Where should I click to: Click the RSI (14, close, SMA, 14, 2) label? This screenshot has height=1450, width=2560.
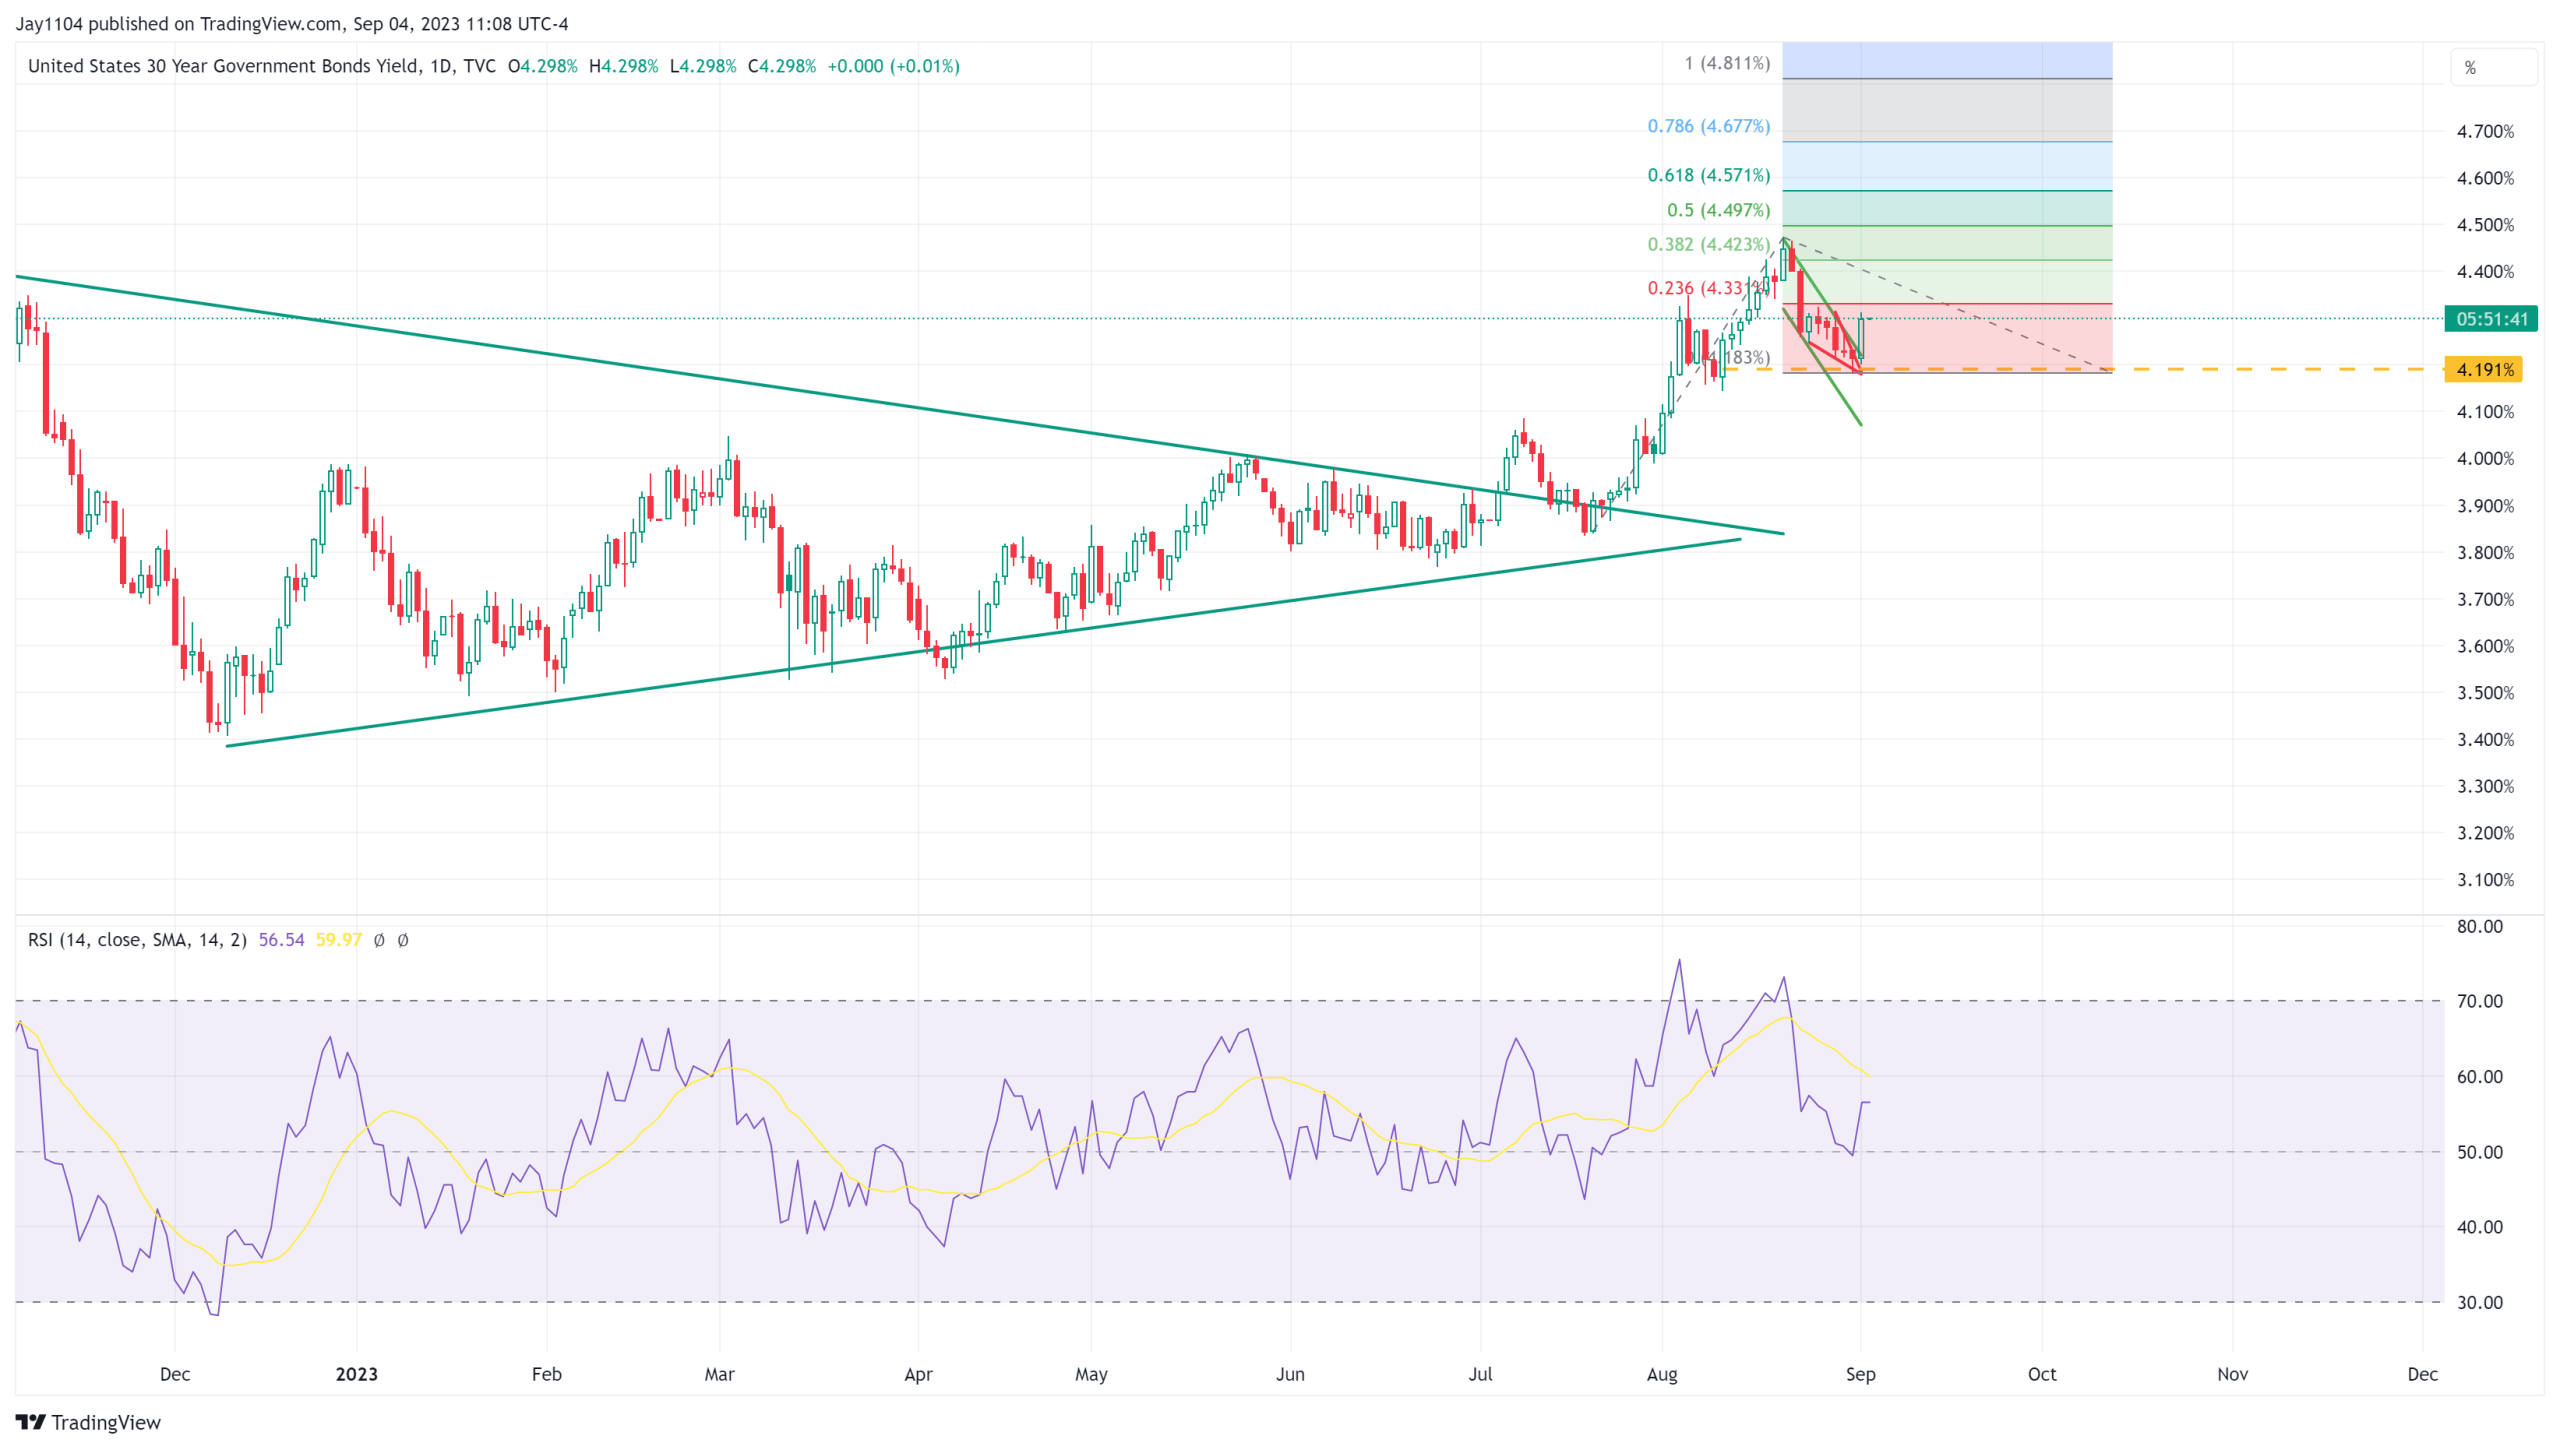point(137,940)
